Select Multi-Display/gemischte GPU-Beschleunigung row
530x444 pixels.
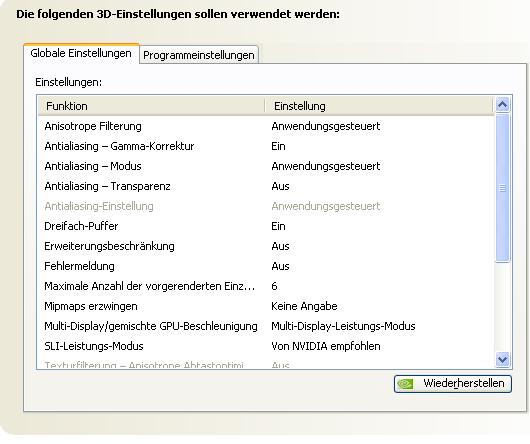[x=266, y=326]
